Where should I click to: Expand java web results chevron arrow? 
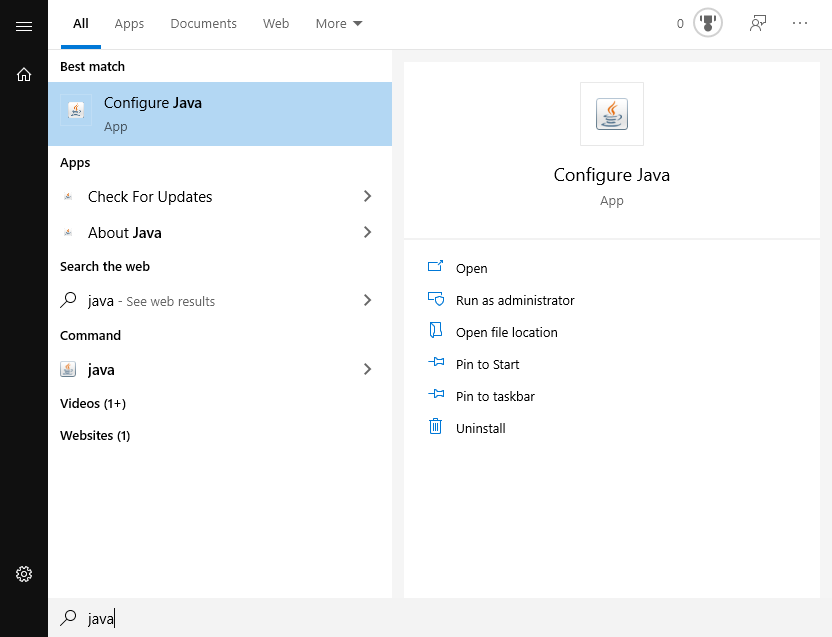click(x=367, y=300)
